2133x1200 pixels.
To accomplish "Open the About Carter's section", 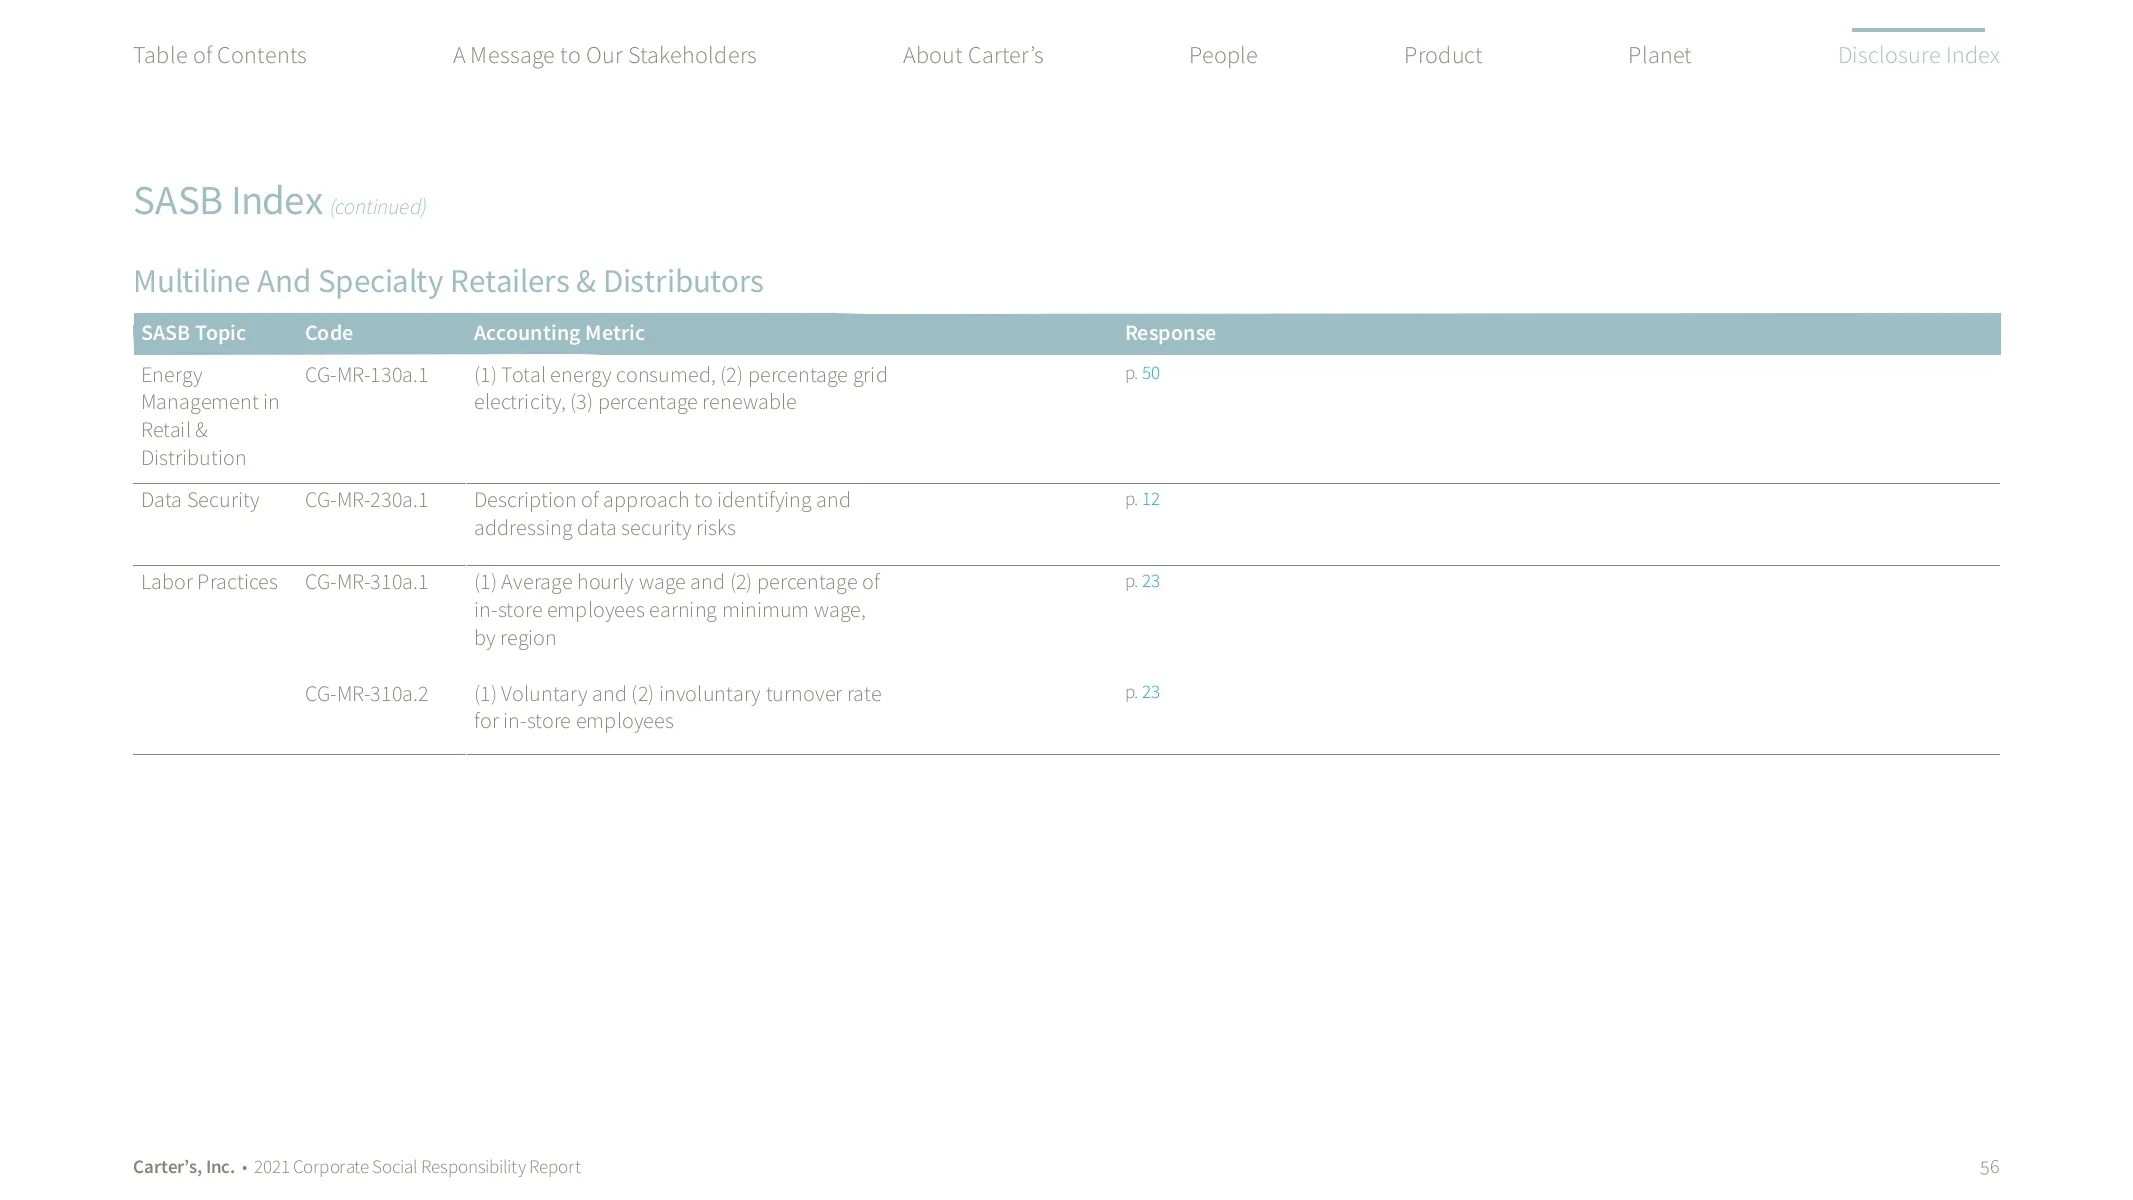I will [972, 55].
